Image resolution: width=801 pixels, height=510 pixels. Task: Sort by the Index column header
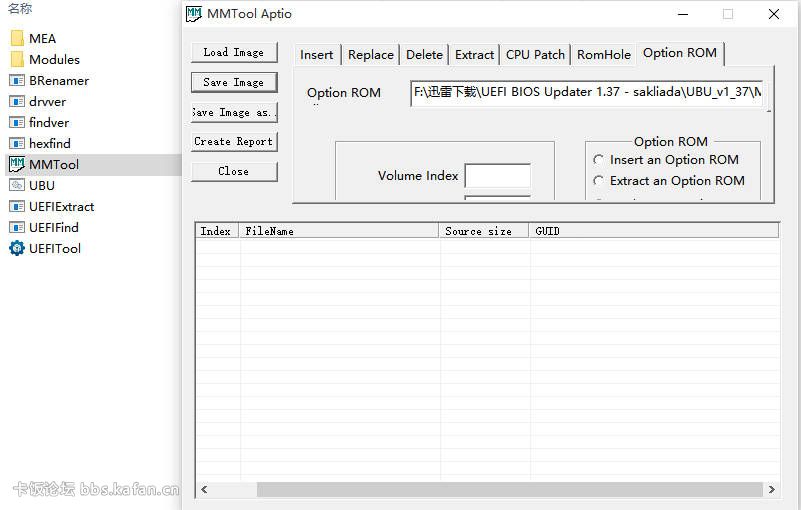pyautogui.click(x=218, y=231)
